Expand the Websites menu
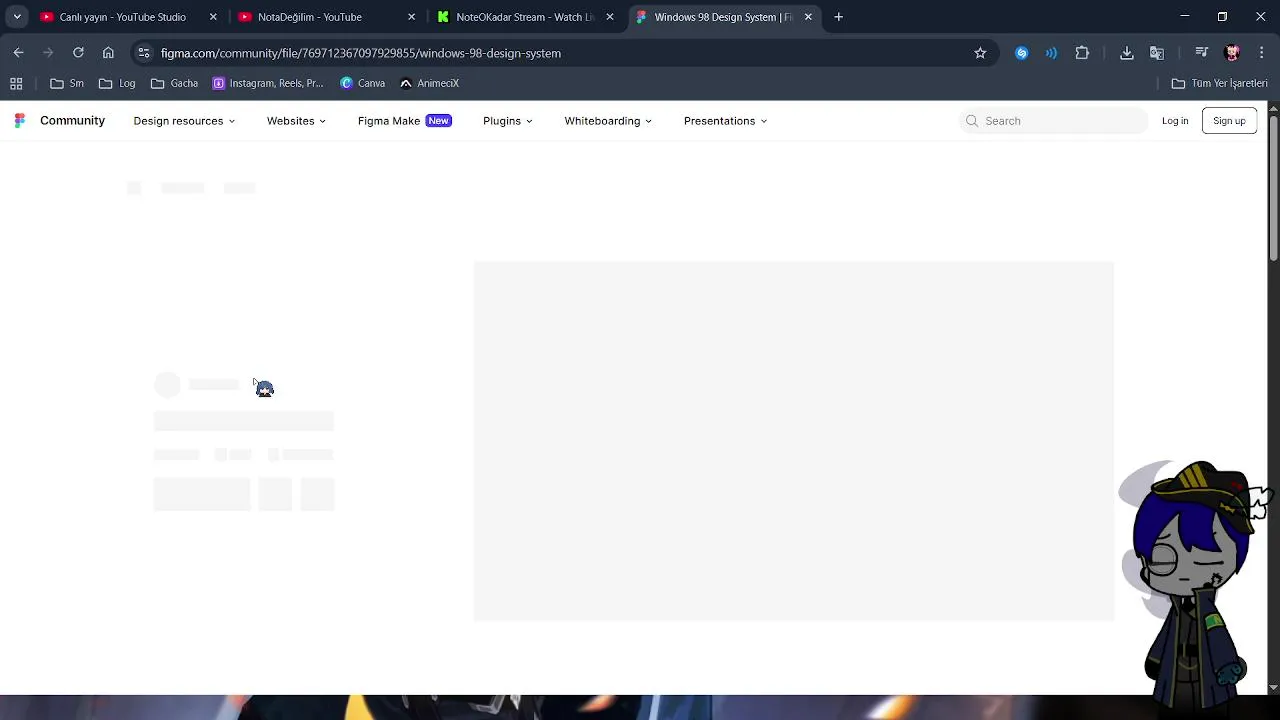The height and width of the screenshot is (720, 1280). (x=296, y=121)
